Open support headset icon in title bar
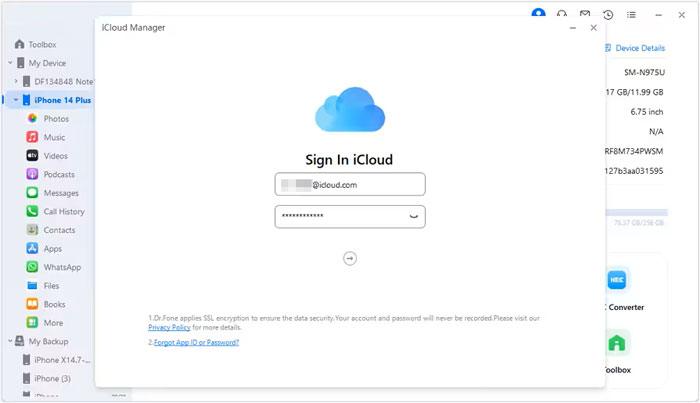 coord(562,14)
